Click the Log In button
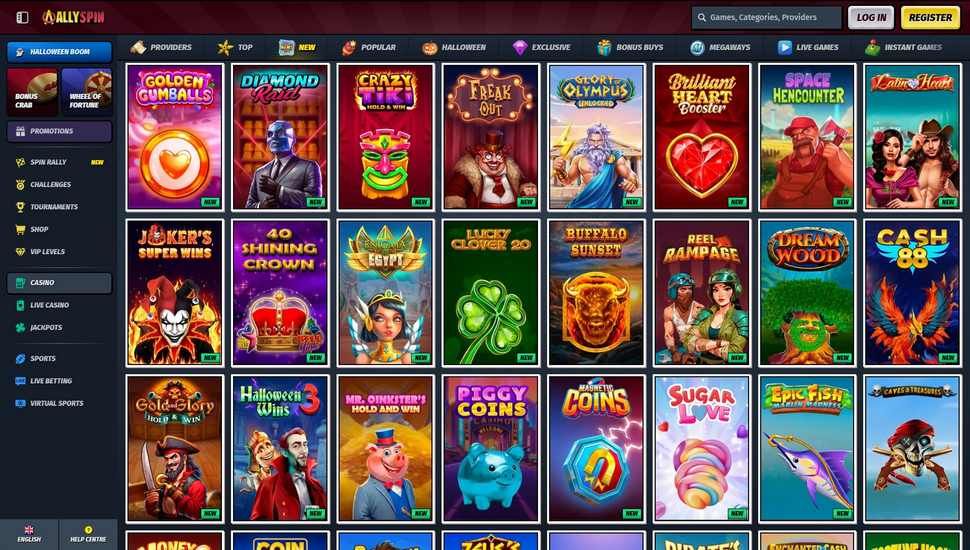This screenshot has width=970, height=550. coord(871,17)
